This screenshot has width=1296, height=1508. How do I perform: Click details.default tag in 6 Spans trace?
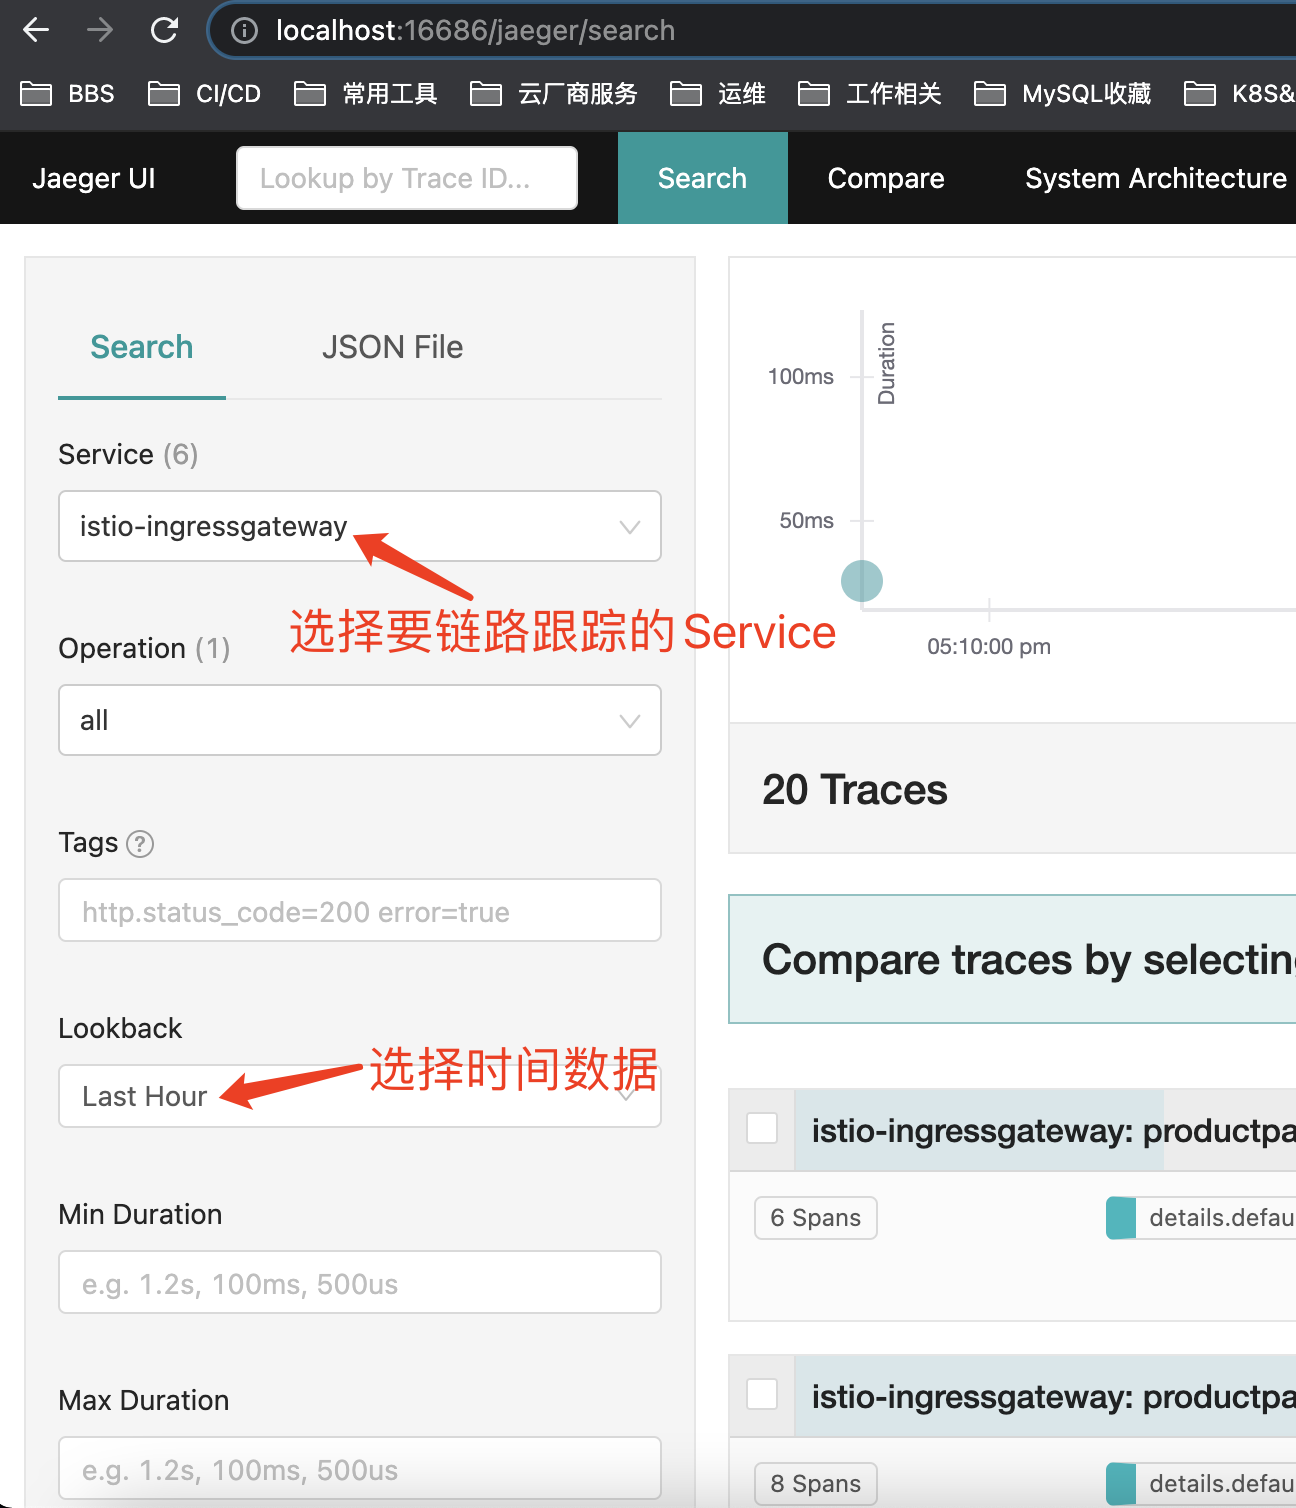pyautogui.click(x=1202, y=1218)
